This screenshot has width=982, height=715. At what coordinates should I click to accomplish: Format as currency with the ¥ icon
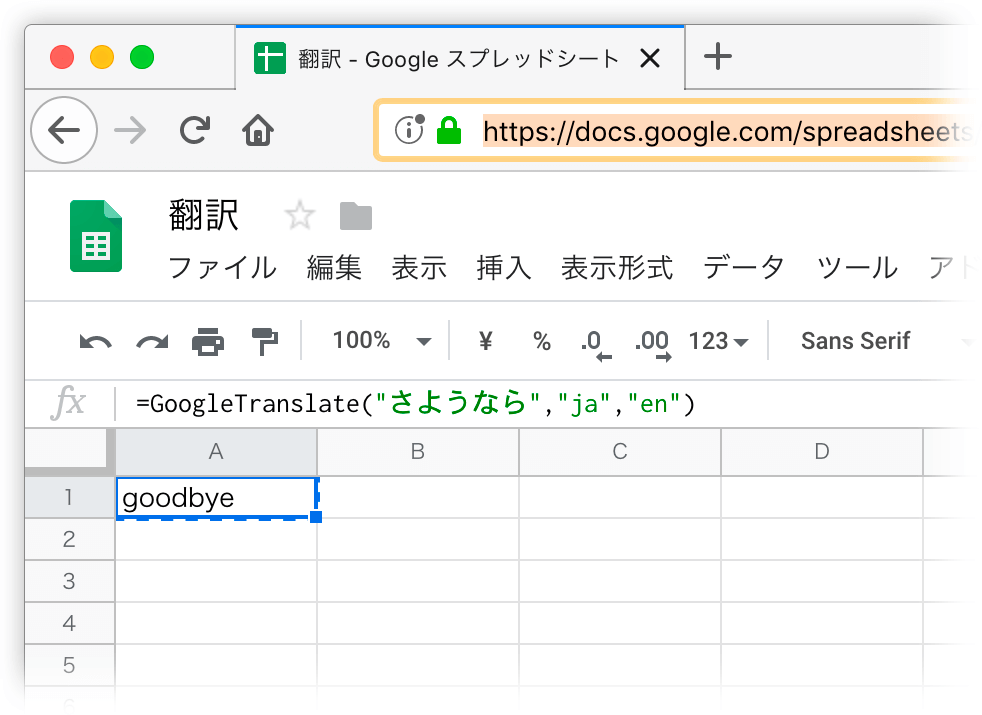click(485, 341)
